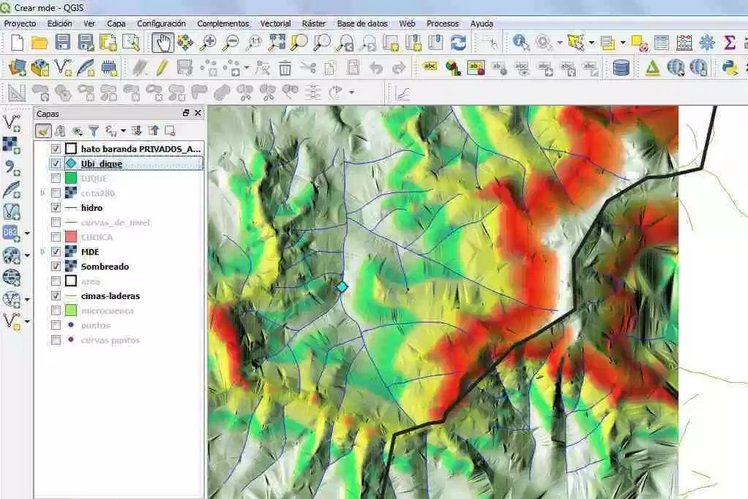Click the Refresh map icon
The height and width of the screenshot is (499, 748).
(458, 42)
